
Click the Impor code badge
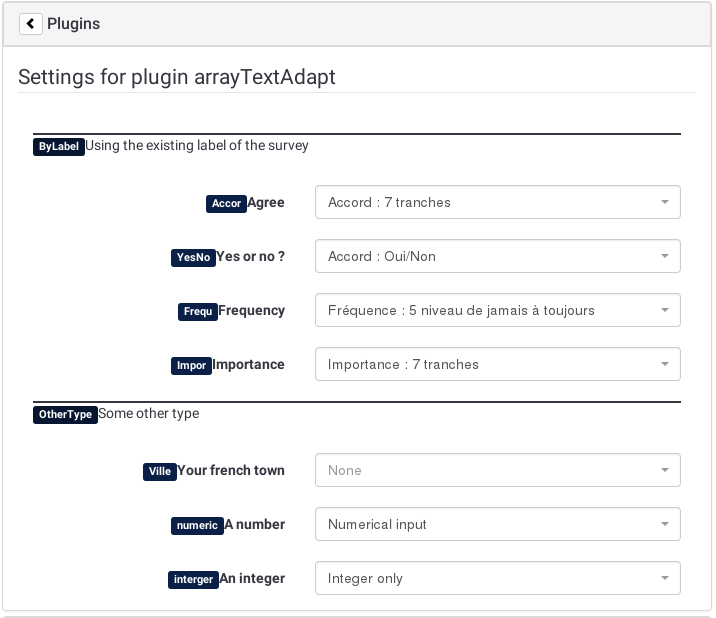tap(191, 365)
